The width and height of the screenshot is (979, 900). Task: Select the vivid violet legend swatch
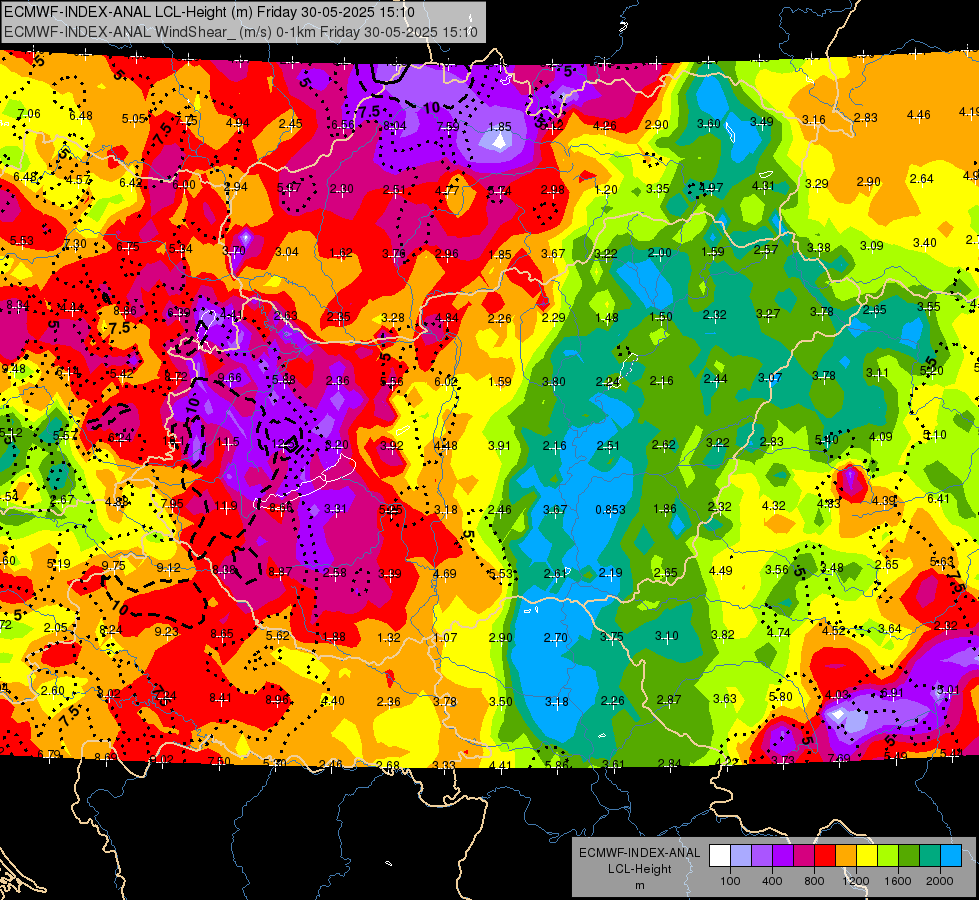[783, 856]
